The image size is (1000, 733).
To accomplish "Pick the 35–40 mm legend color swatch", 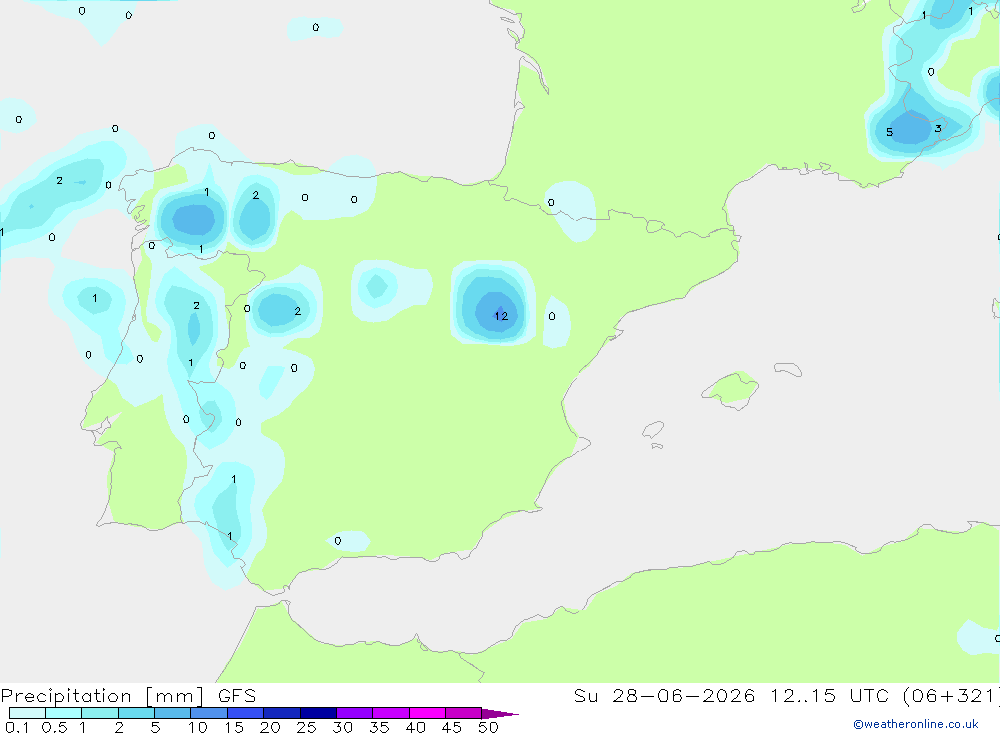I will pyautogui.click(x=390, y=713).
